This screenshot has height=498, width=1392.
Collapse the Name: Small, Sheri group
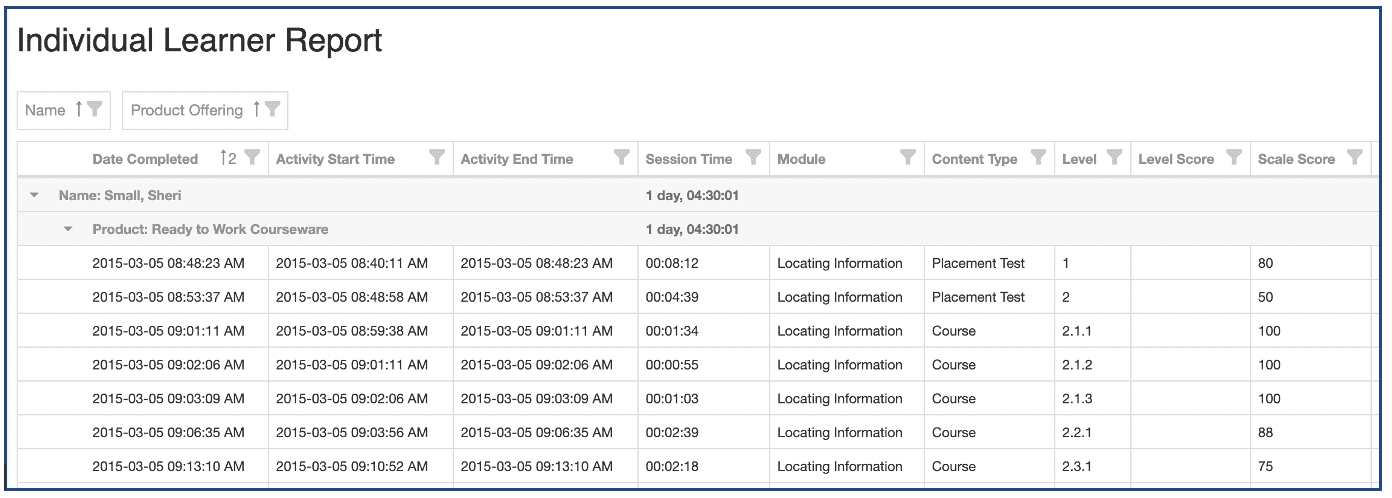tap(35, 196)
